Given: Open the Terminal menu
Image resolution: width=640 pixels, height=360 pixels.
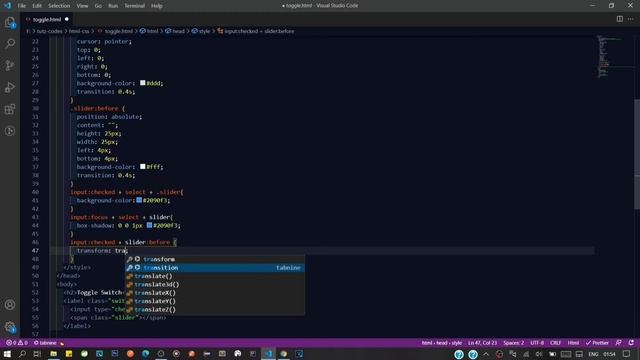Looking at the screenshot, I should tap(134, 6).
